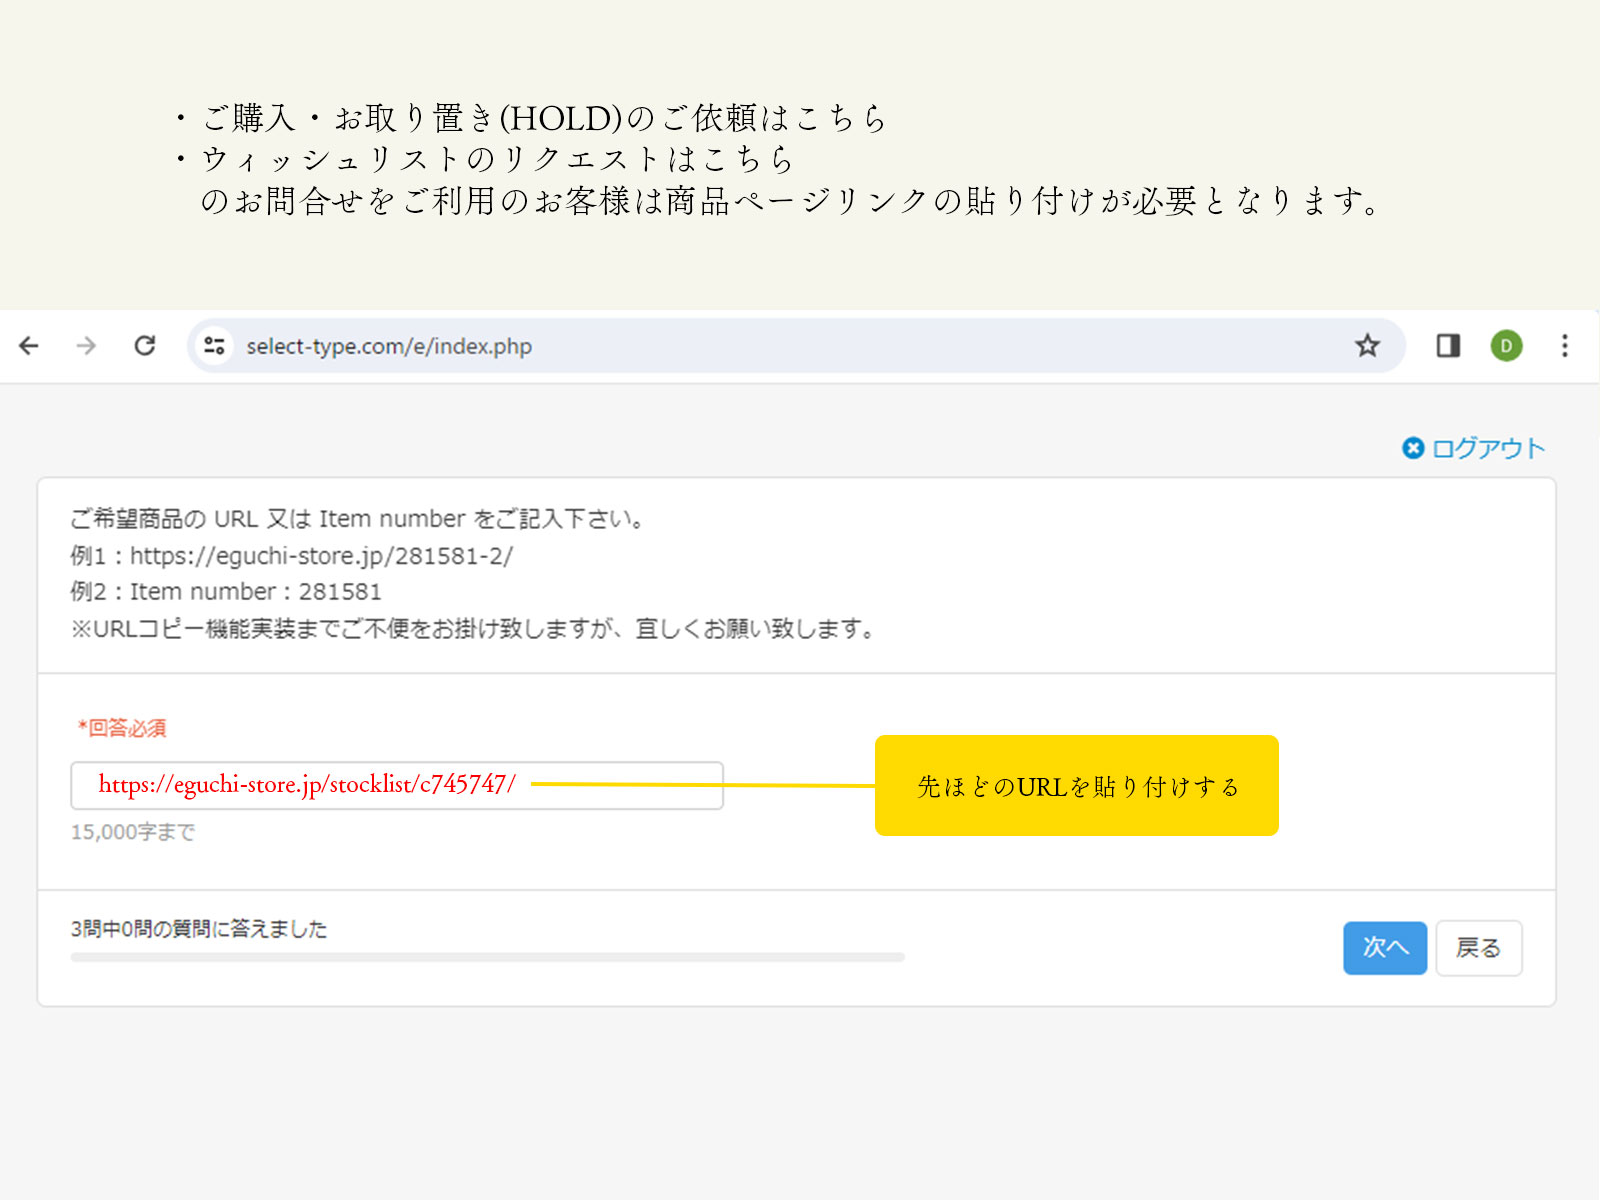This screenshot has width=1600, height=1200.
Task: Click the yellow URL paste callout
Action: 1076,786
